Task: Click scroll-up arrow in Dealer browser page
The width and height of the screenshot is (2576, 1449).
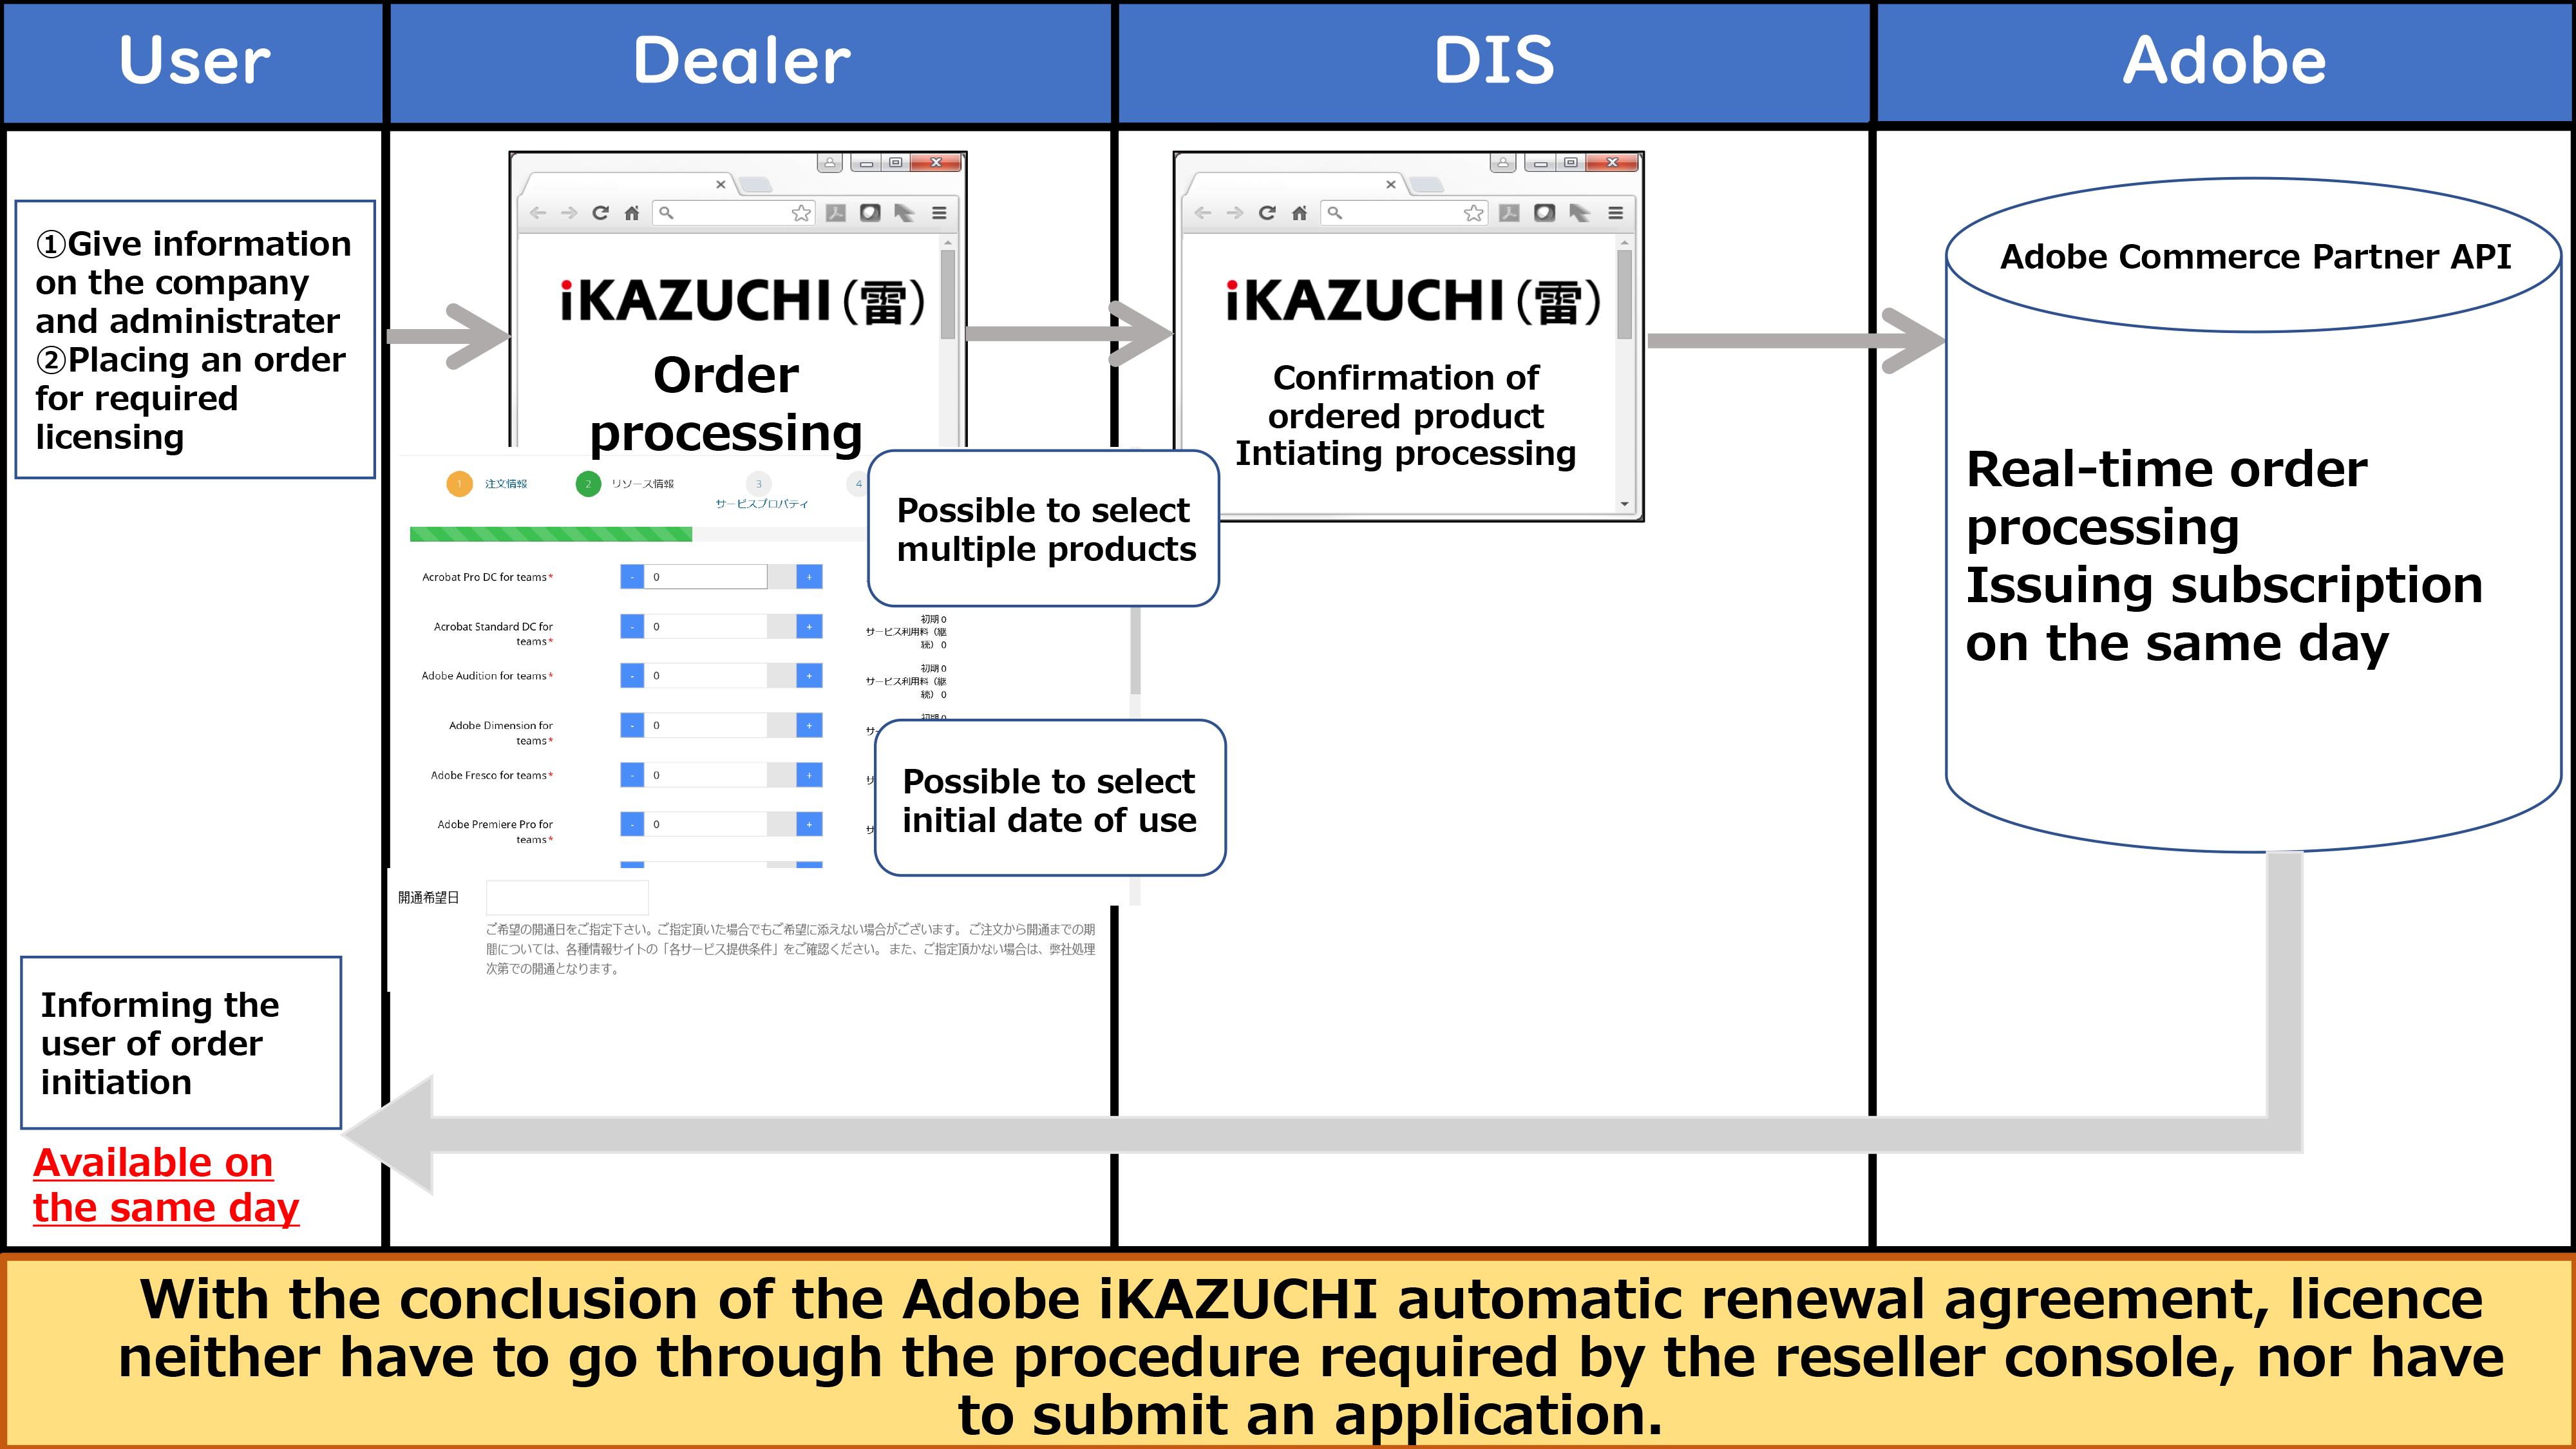Action: 947,243
